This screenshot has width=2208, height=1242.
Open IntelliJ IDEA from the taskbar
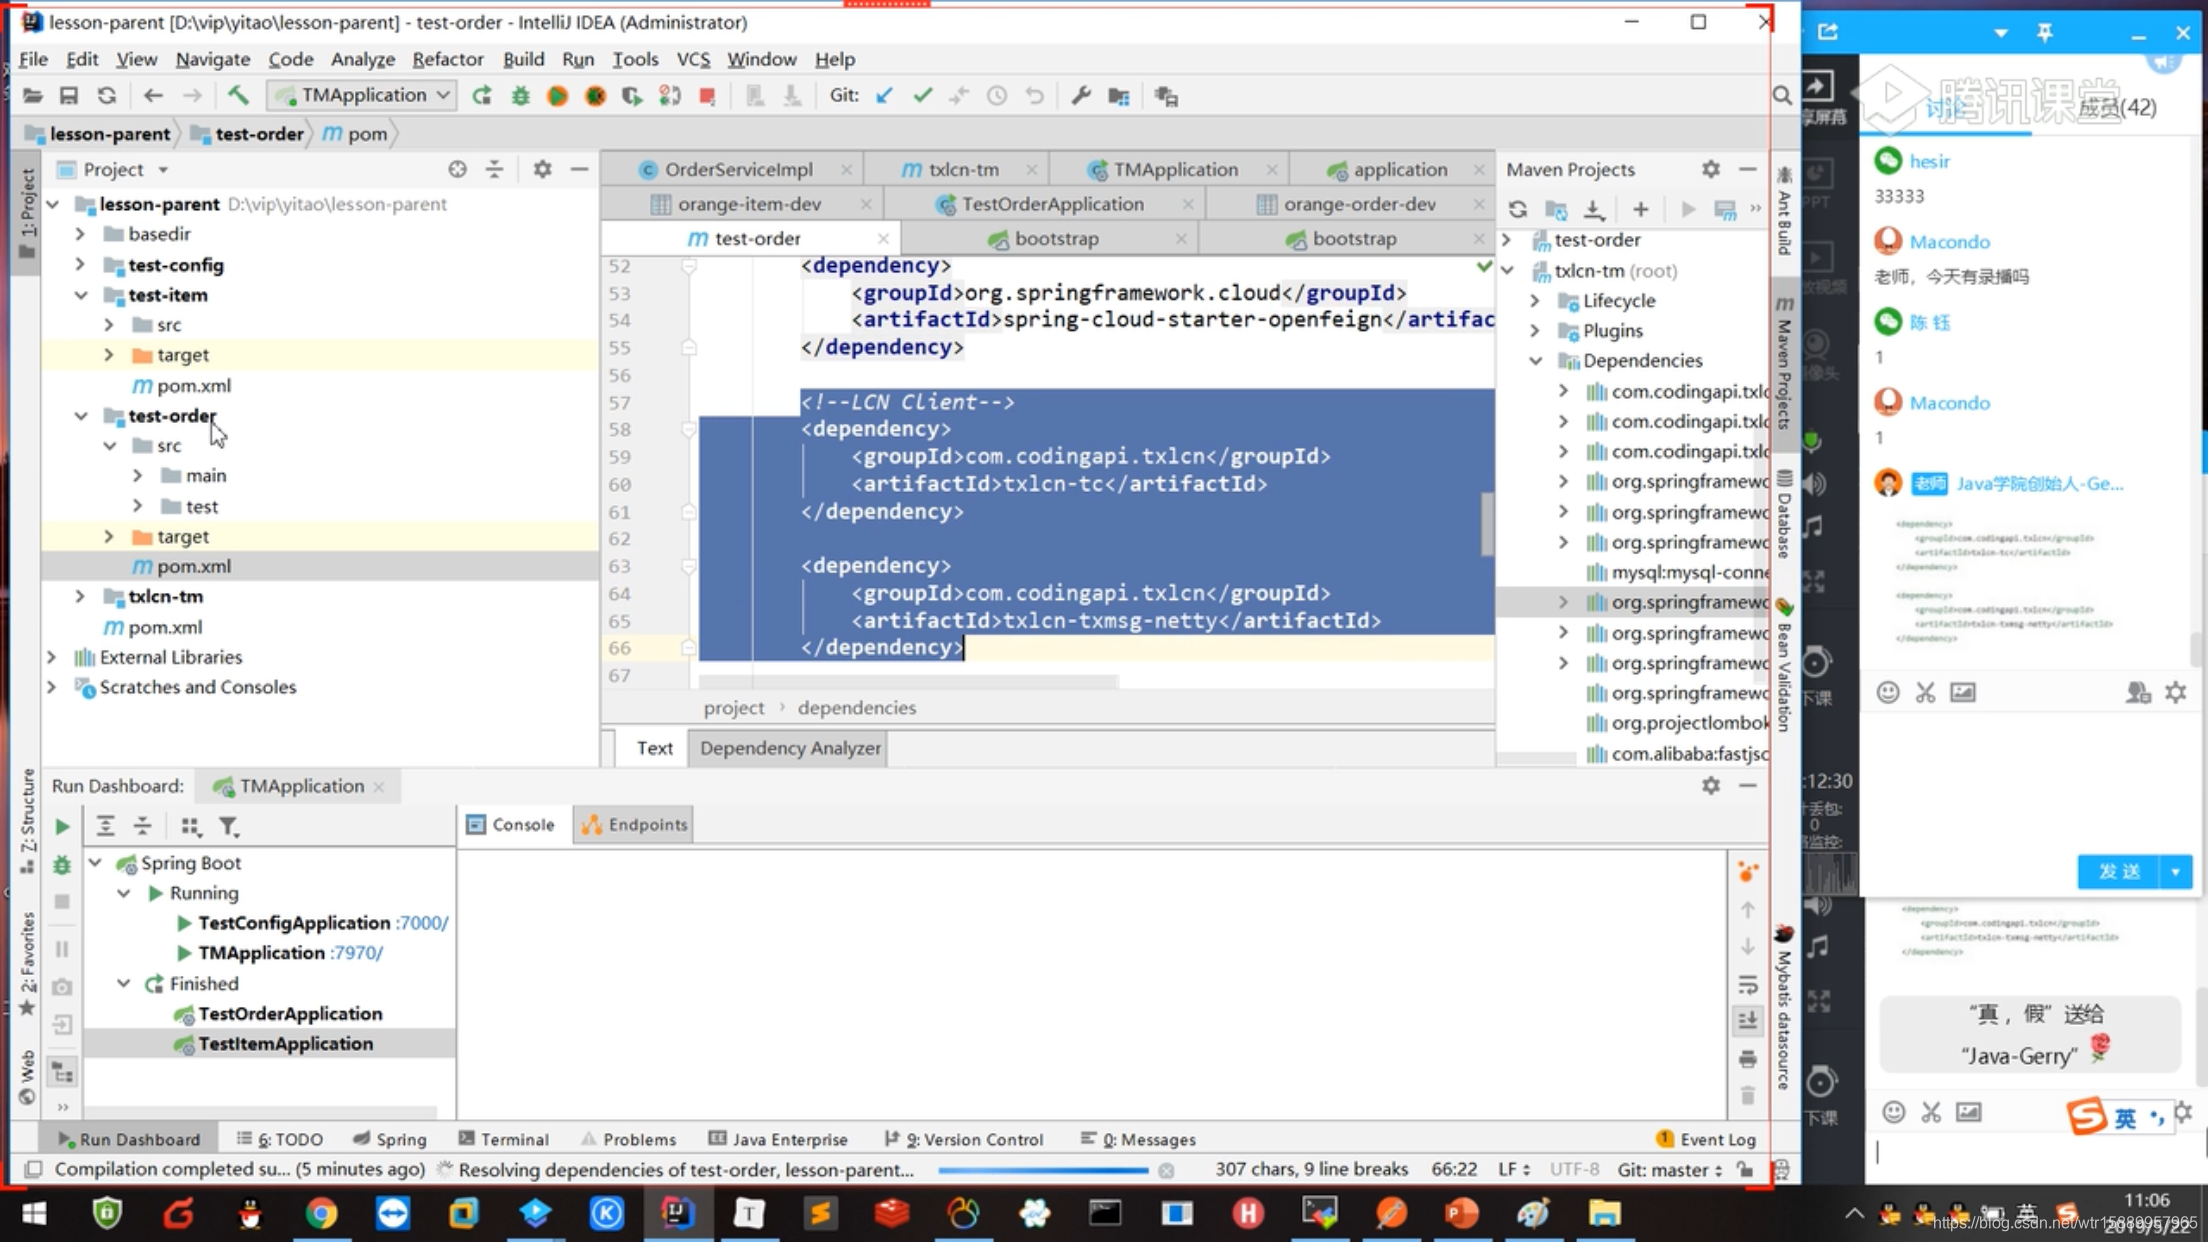coord(678,1213)
